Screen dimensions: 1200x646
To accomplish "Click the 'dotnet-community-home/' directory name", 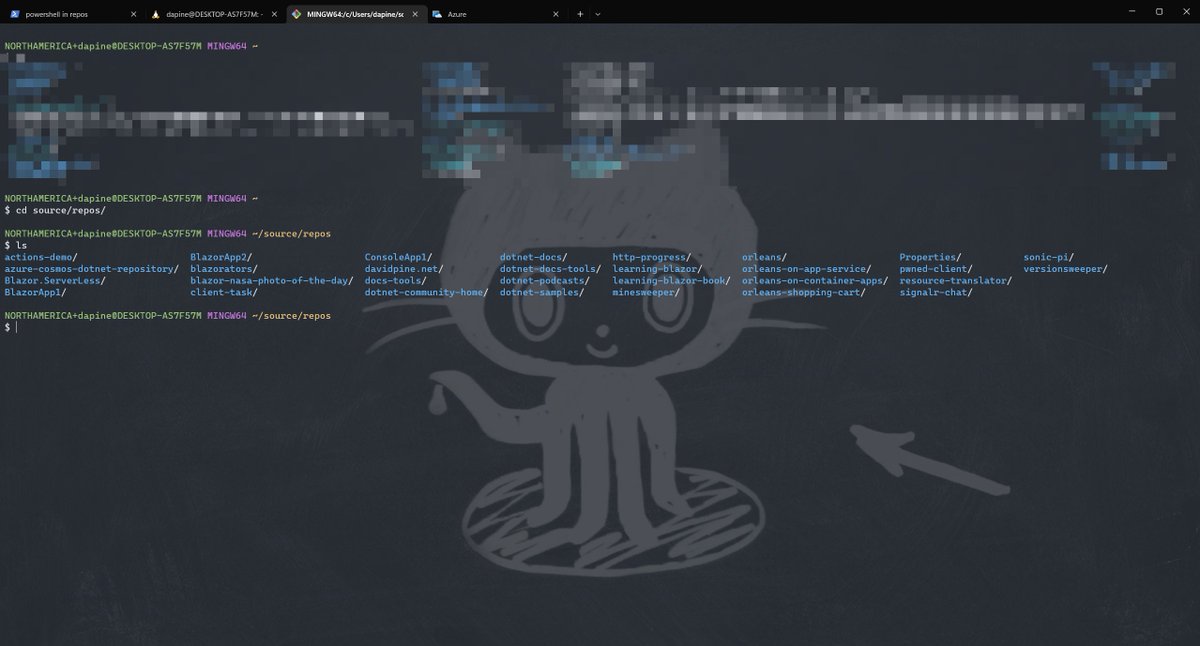I will [x=426, y=293].
